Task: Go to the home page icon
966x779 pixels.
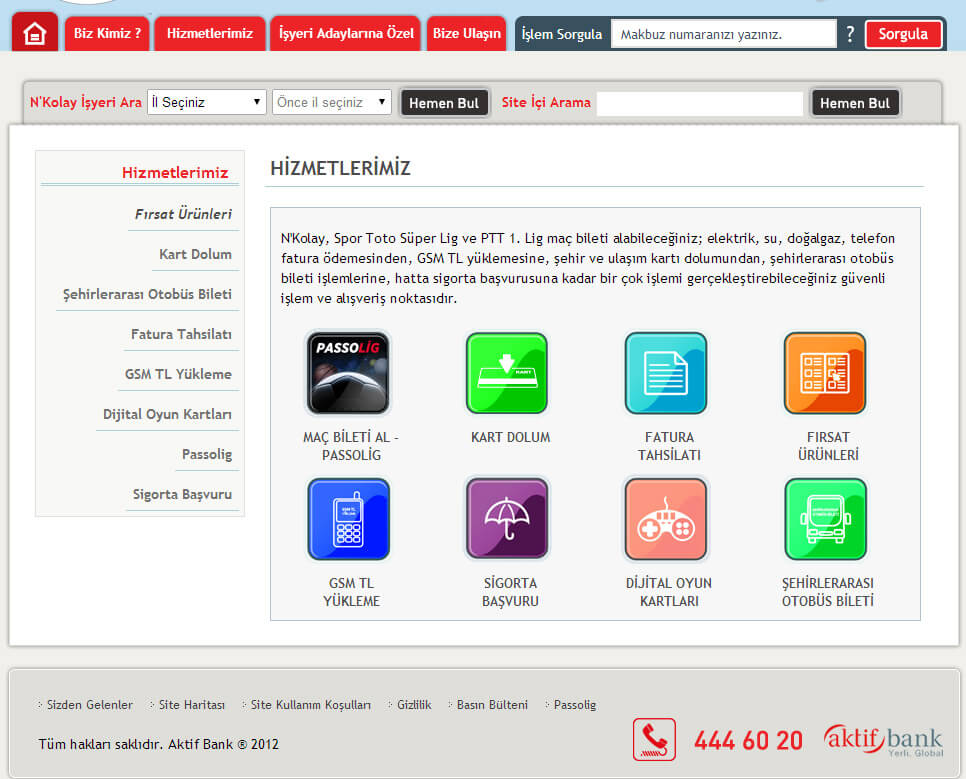Action: 34,33
